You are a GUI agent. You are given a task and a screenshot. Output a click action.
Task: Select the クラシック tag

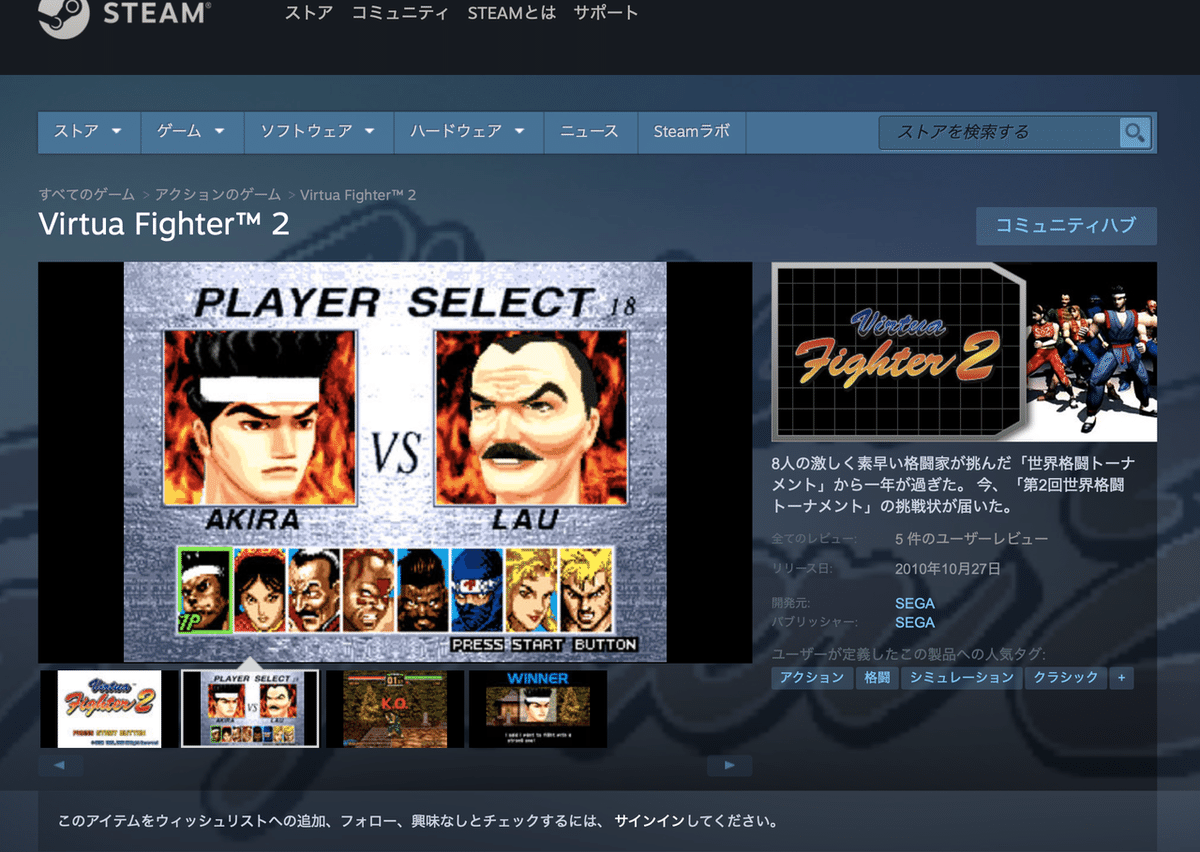tap(1066, 678)
